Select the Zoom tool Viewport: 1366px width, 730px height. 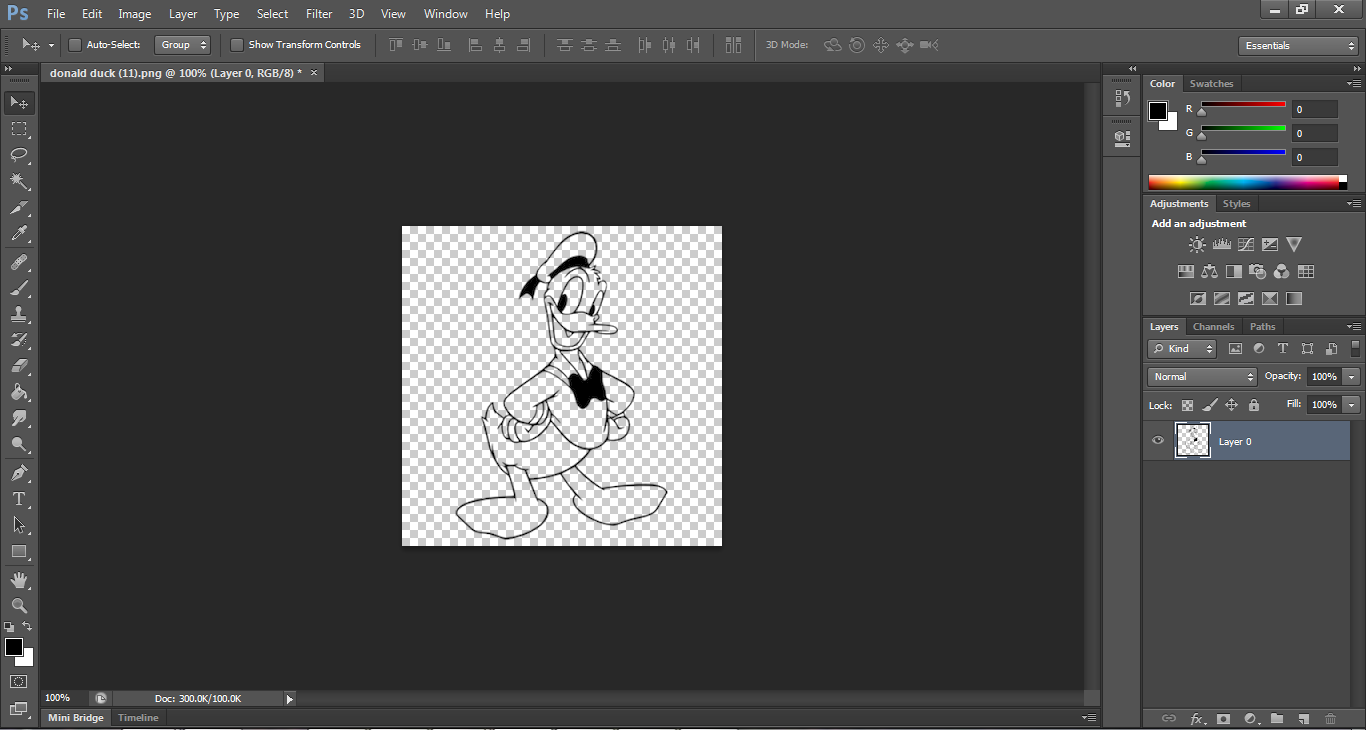click(x=19, y=606)
